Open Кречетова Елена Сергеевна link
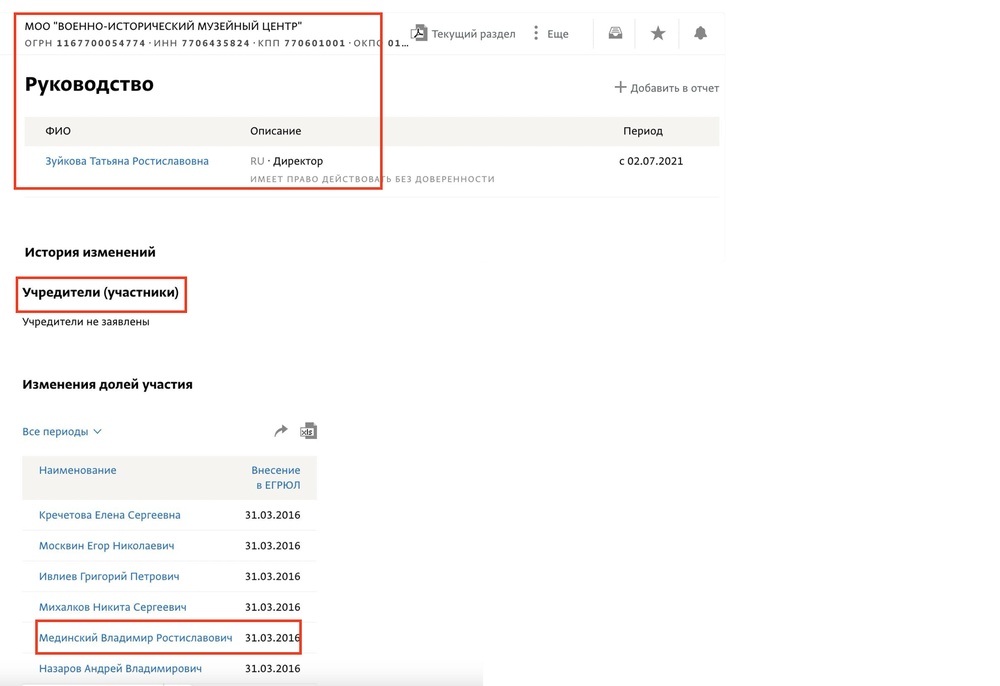Screen dimensions: 1000x686 click(110, 515)
